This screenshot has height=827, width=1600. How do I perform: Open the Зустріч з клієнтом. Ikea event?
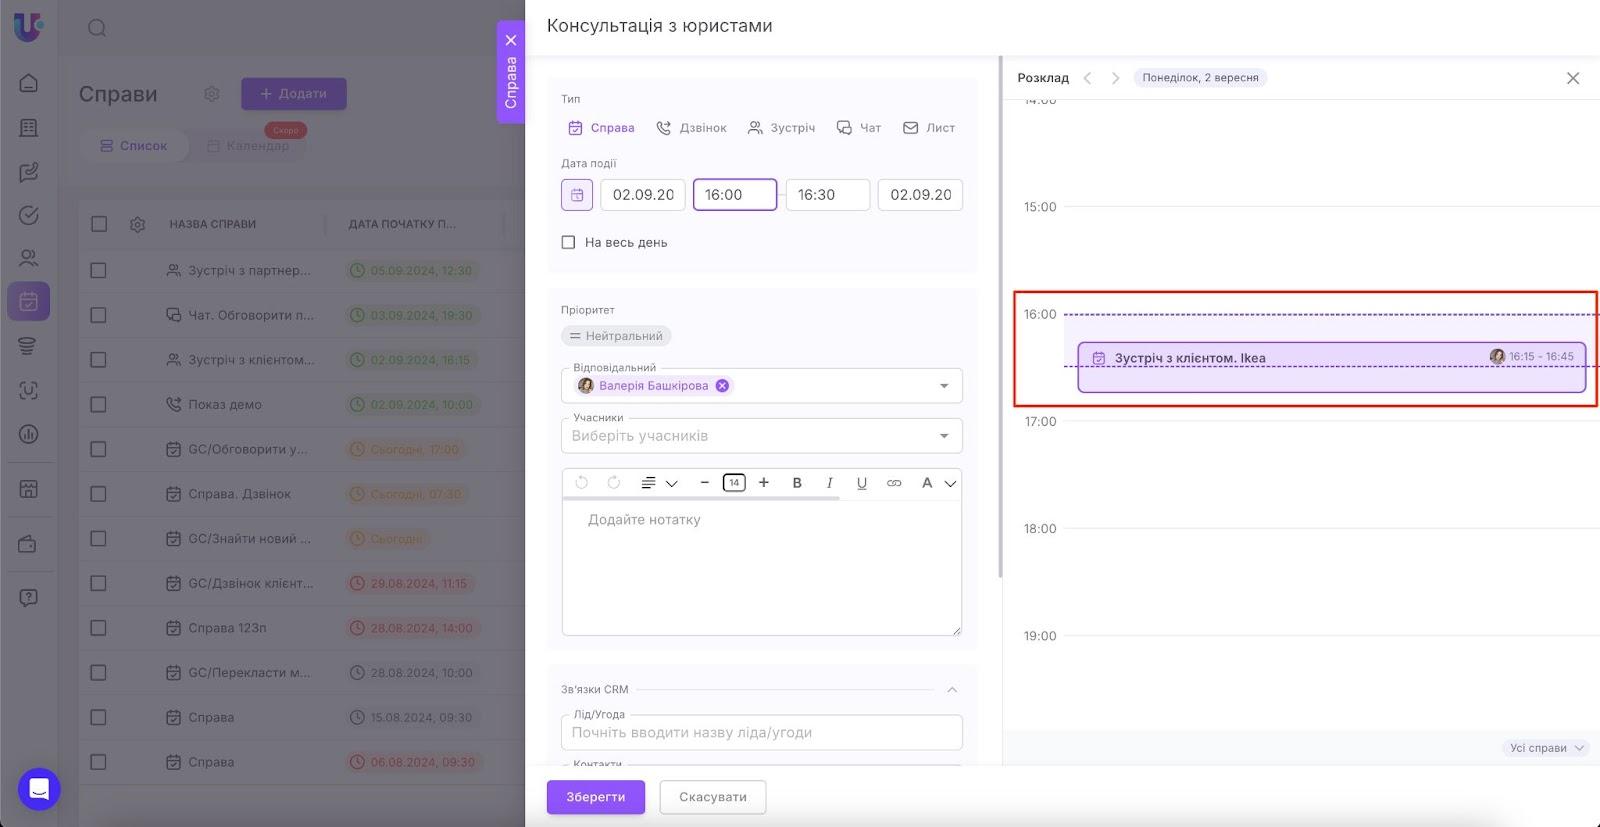click(1331, 367)
